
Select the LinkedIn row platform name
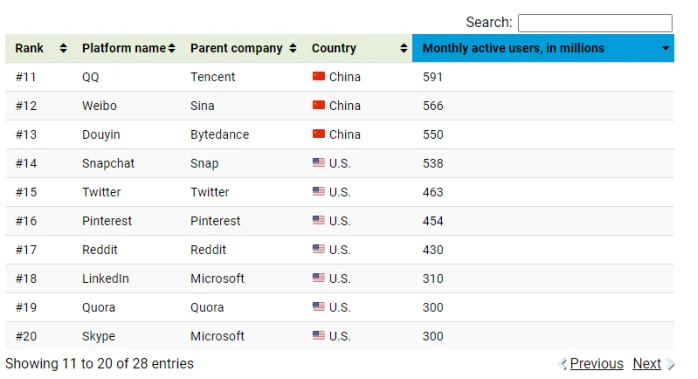[106, 278]
